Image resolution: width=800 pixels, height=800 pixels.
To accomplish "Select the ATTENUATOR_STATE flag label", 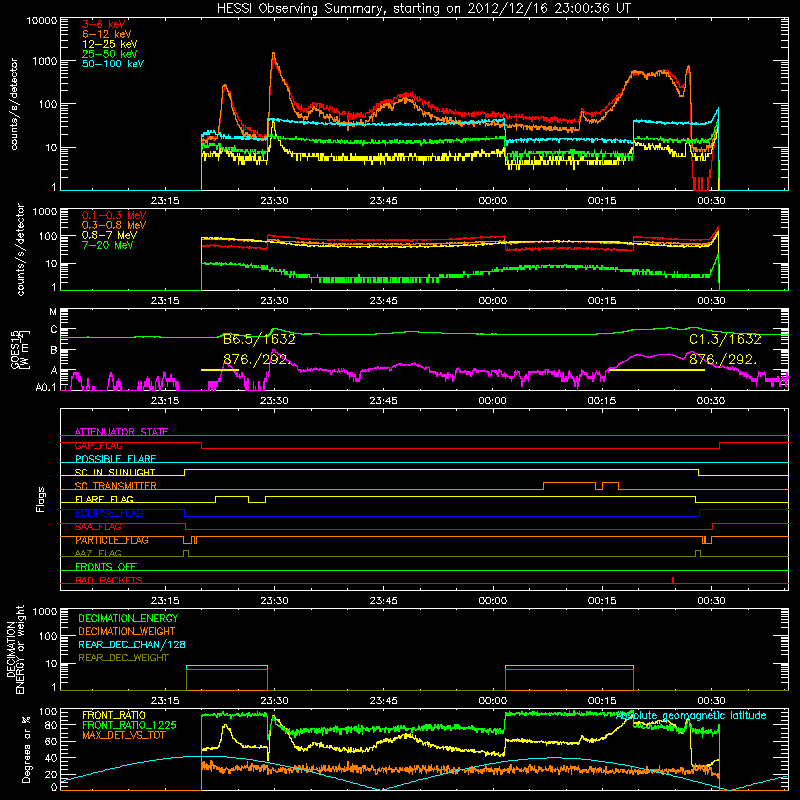I will (121, 432).
